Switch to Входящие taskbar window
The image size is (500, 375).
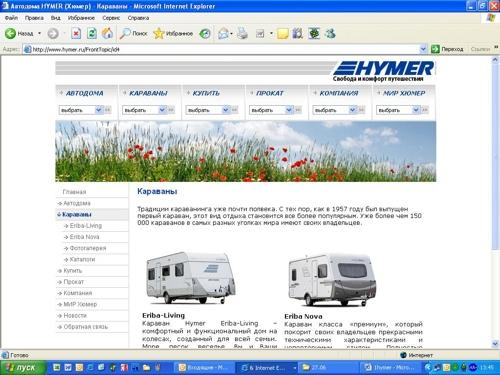tap(204, 368)
